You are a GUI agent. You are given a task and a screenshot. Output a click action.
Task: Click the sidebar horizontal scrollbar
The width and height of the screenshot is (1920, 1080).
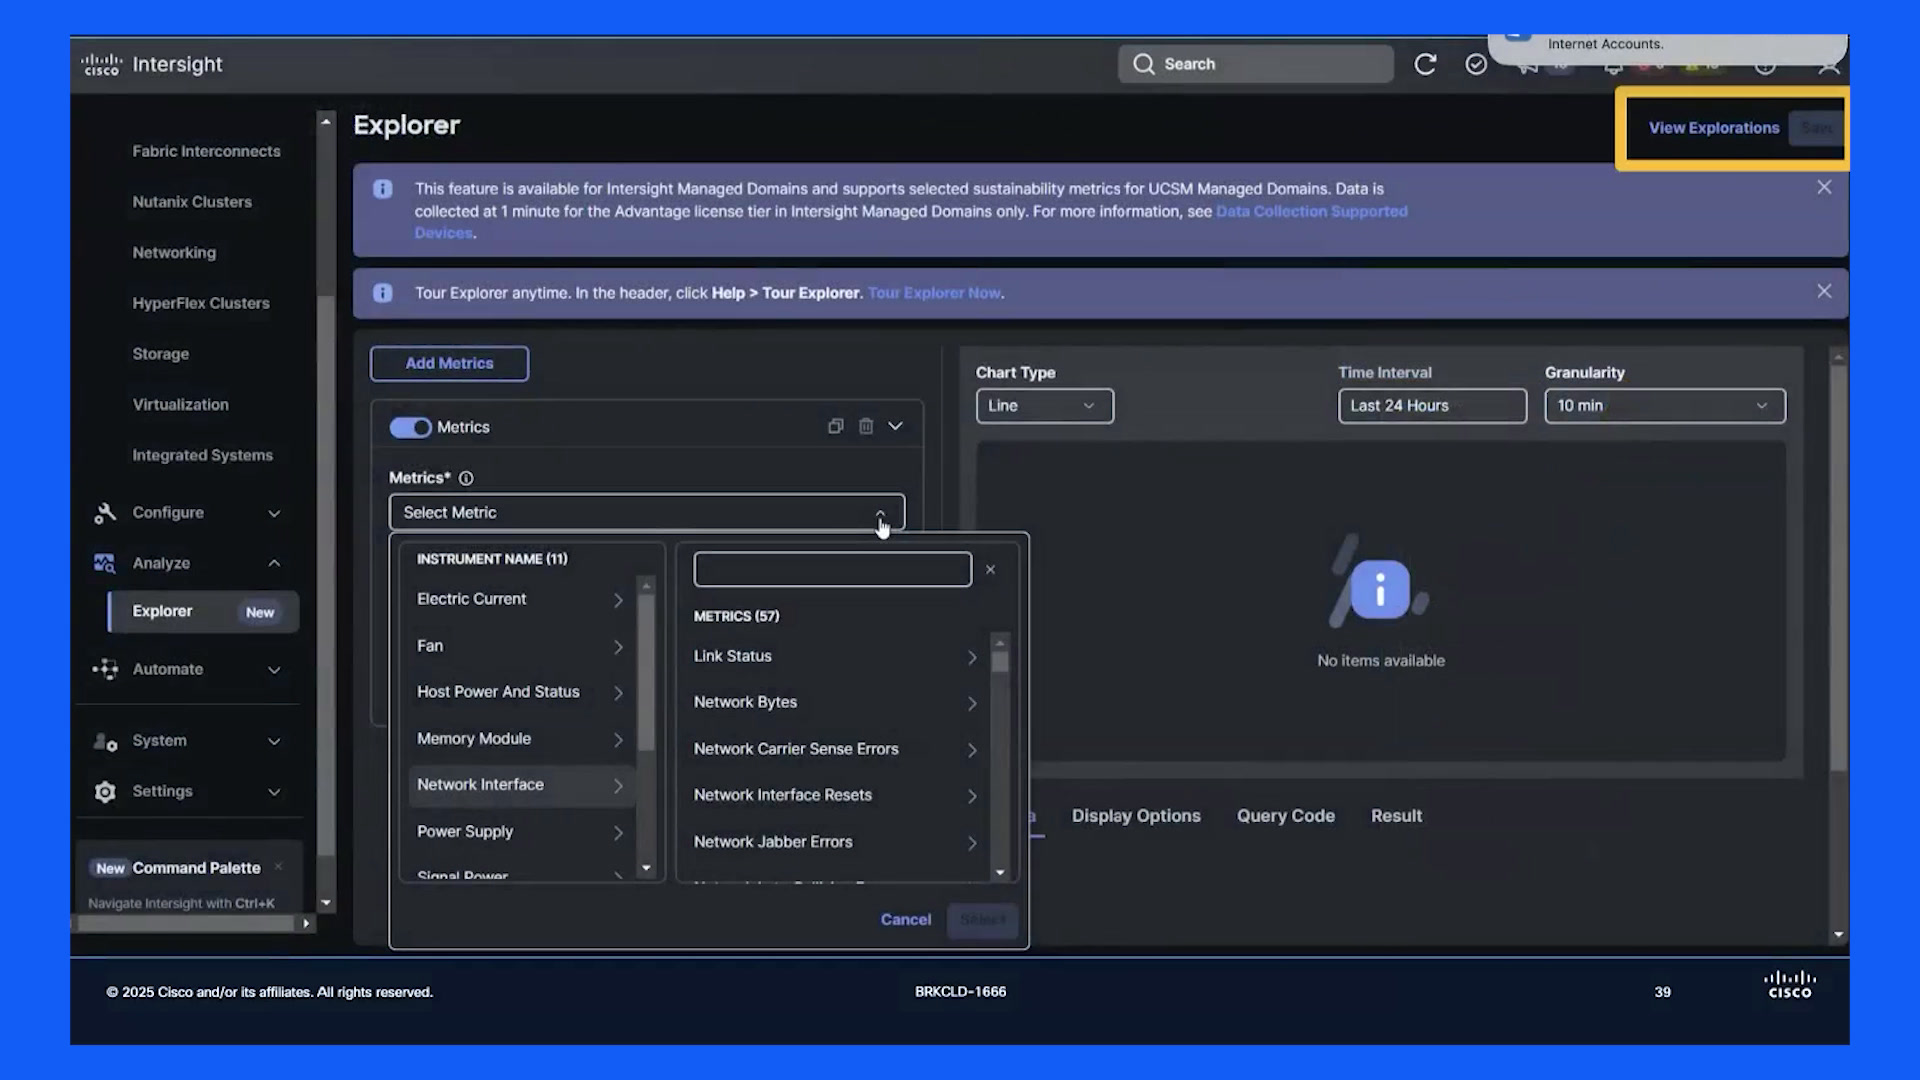(x=186, y=924)
